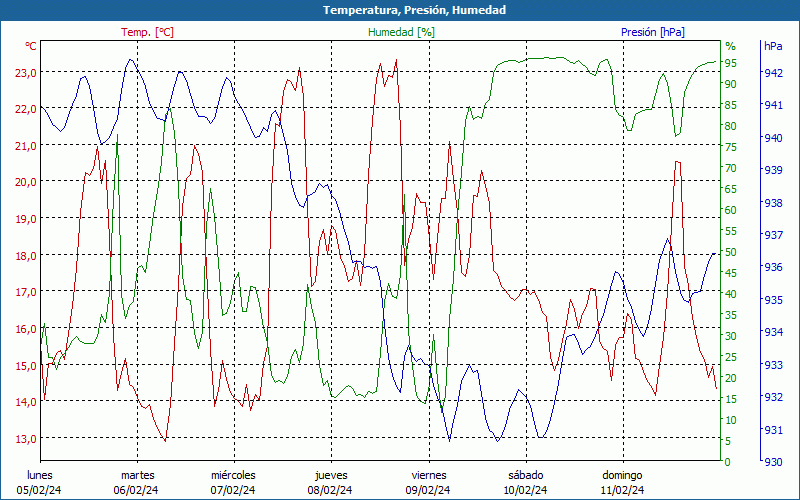The image size is (800, 500).
Task: Click the 'jueves' day label
Action: (x=331, y=476)
